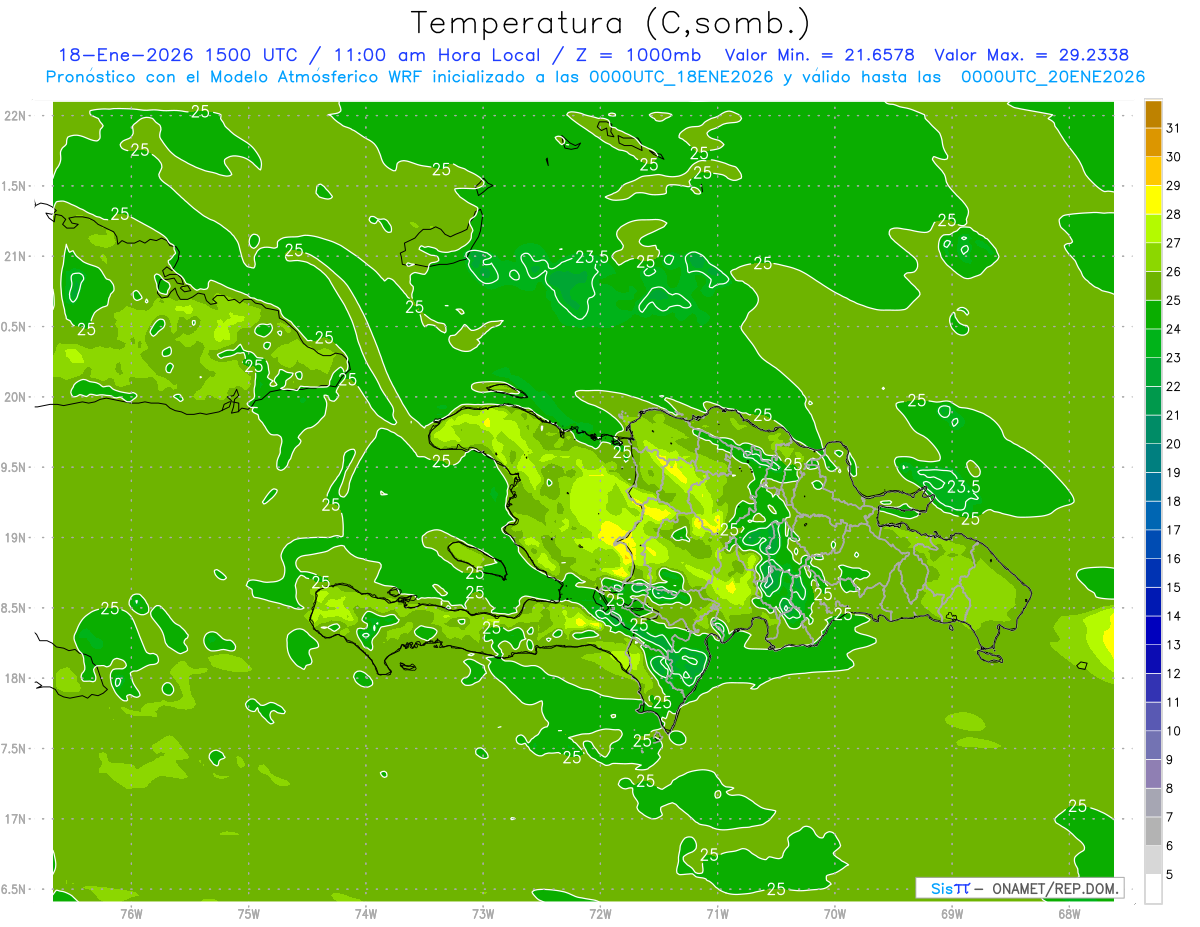Click the "71W" longitude axis label
The height and width of the screenshot is (927, 1200).
pos(717,912)
